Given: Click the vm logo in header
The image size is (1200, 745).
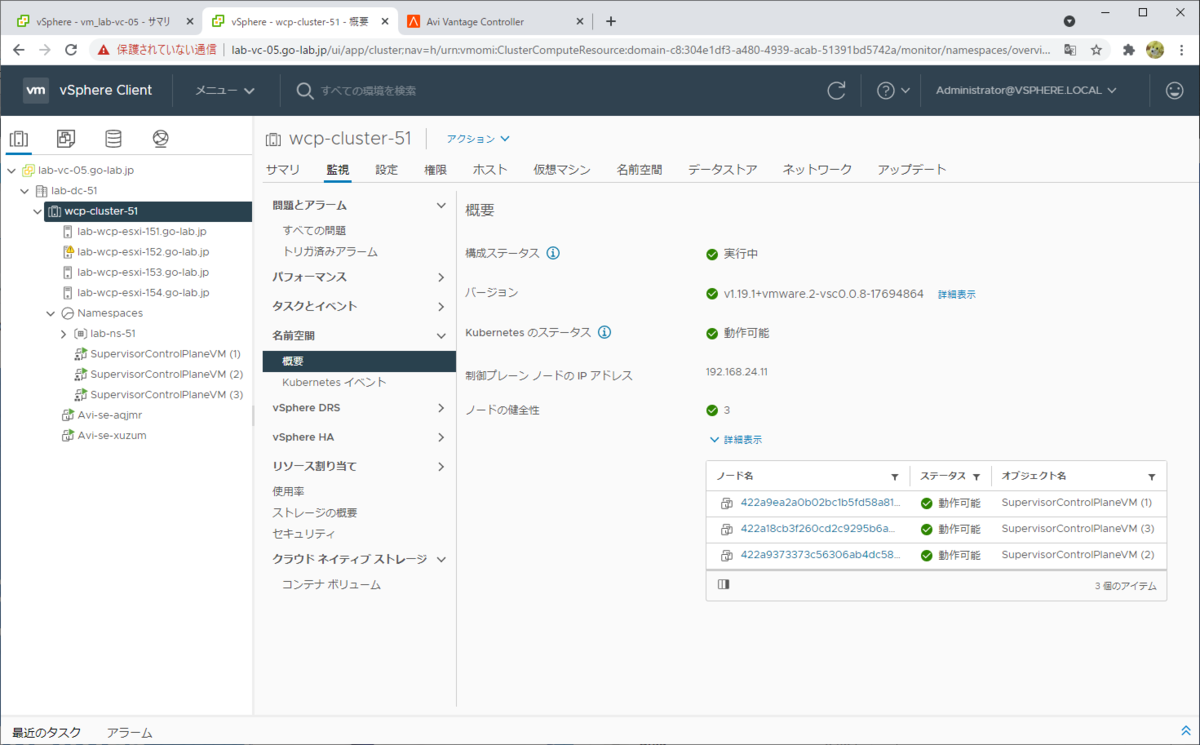Looking at the screenshot, I should click(36, 90).
